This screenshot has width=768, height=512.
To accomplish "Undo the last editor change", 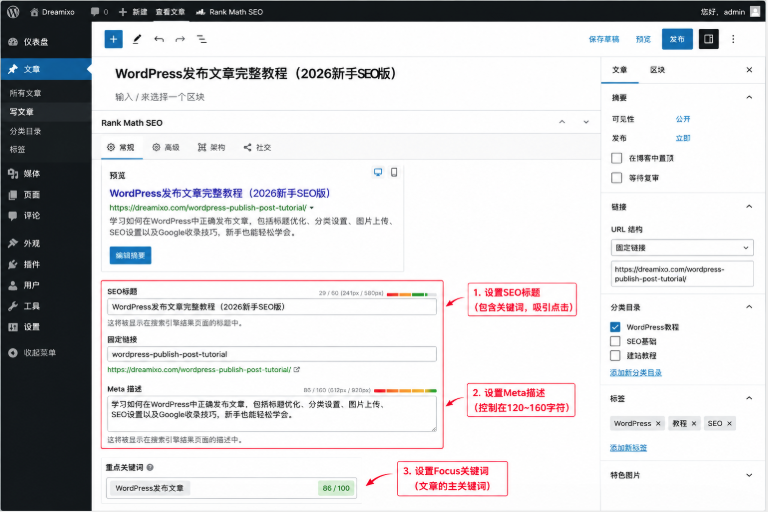I will coord(159,39).
